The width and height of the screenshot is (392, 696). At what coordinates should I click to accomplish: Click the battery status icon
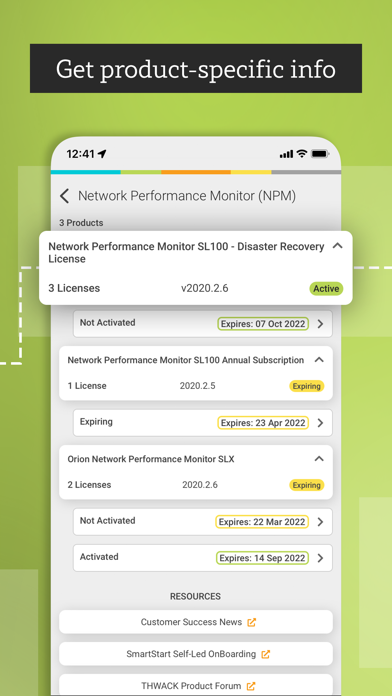[x=320, y=154]
